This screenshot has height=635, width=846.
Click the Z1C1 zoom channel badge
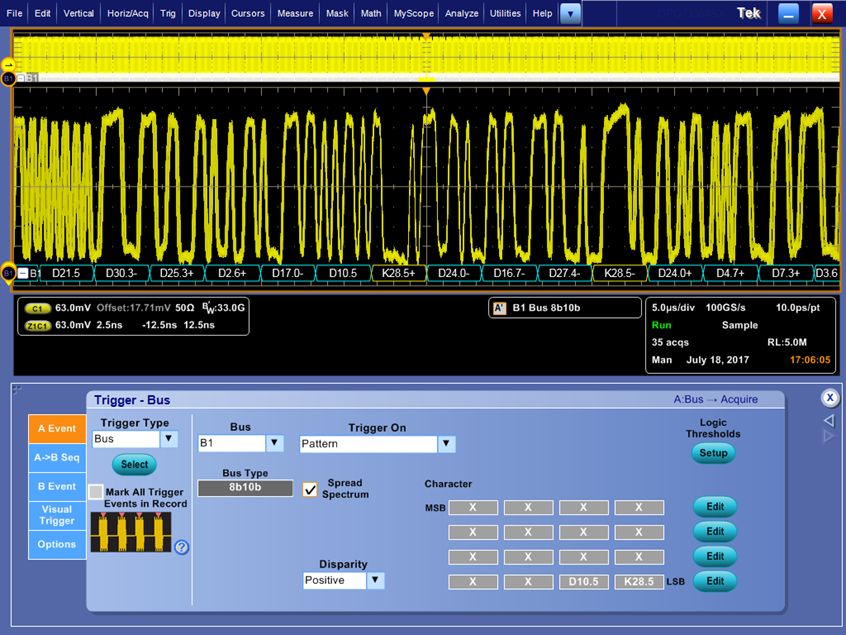pos(39,325)
